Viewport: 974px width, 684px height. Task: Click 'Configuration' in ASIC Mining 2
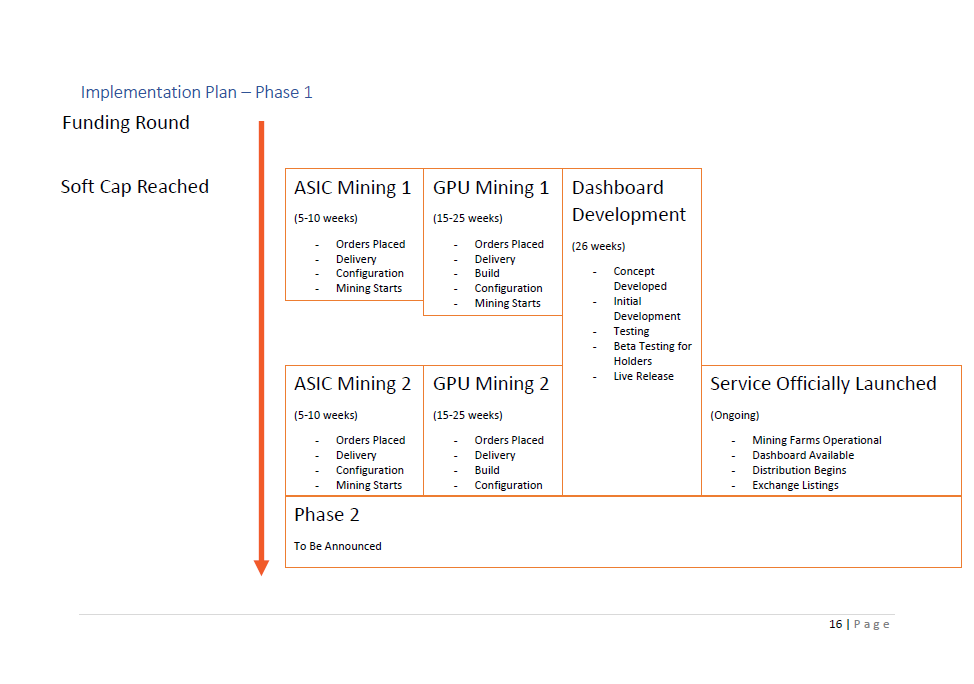(370, 470)
